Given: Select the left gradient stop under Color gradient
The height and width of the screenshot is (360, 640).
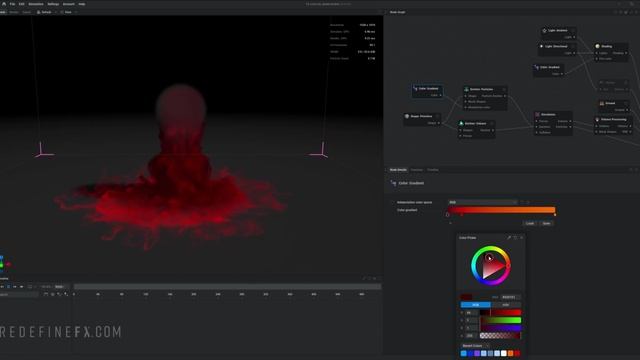Looking at the screenshot, I should tap(448, 215).
